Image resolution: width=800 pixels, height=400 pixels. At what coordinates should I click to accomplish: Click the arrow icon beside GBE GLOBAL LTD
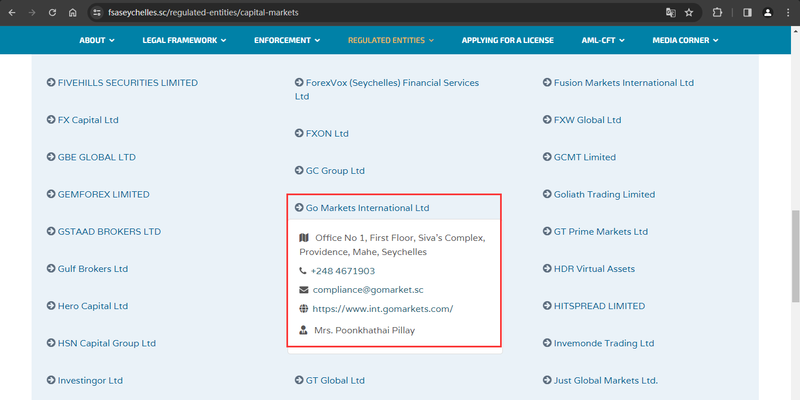[x=51, y=157]
